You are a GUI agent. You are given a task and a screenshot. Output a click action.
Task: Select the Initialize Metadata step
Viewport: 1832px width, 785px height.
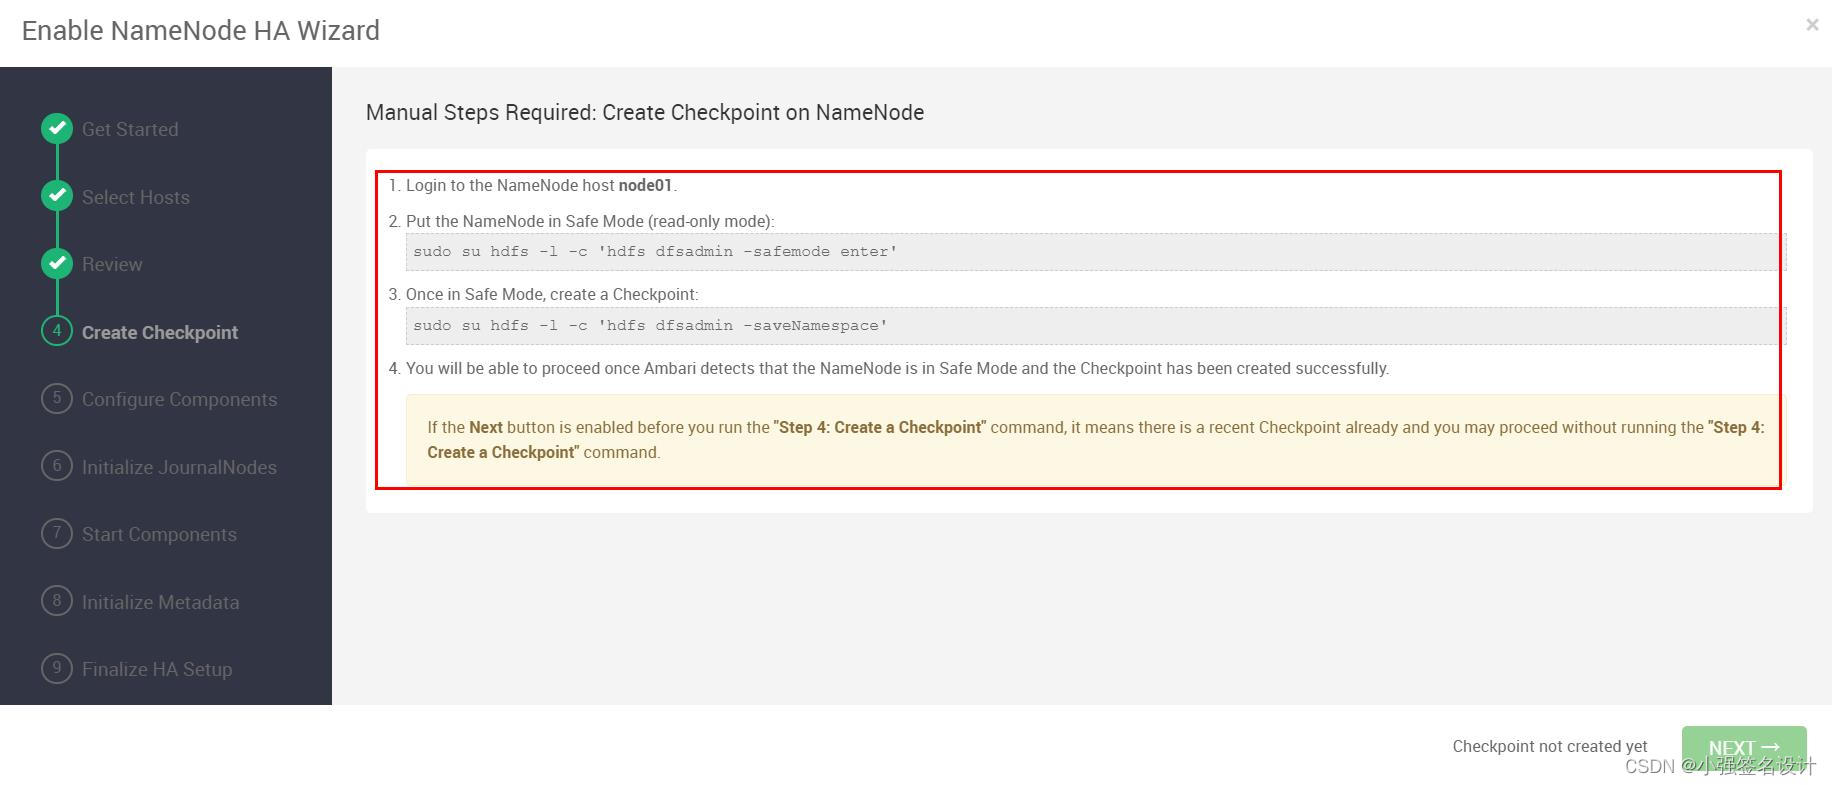[x=161, y=602]
